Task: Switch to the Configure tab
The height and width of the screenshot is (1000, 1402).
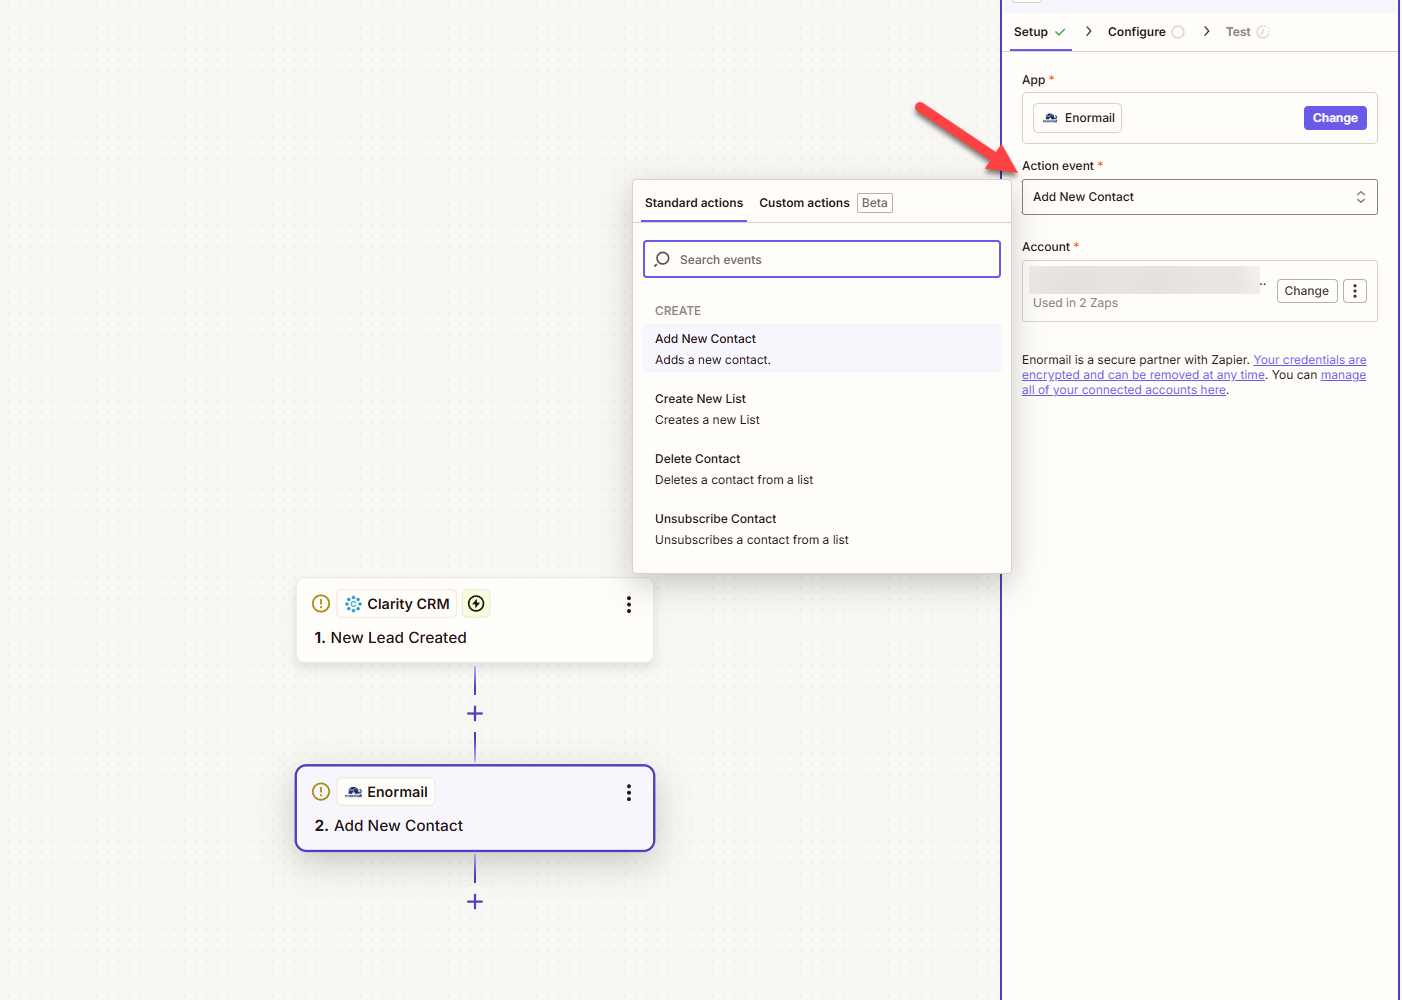Action: pyautogui.click(x=1146, y=32)
